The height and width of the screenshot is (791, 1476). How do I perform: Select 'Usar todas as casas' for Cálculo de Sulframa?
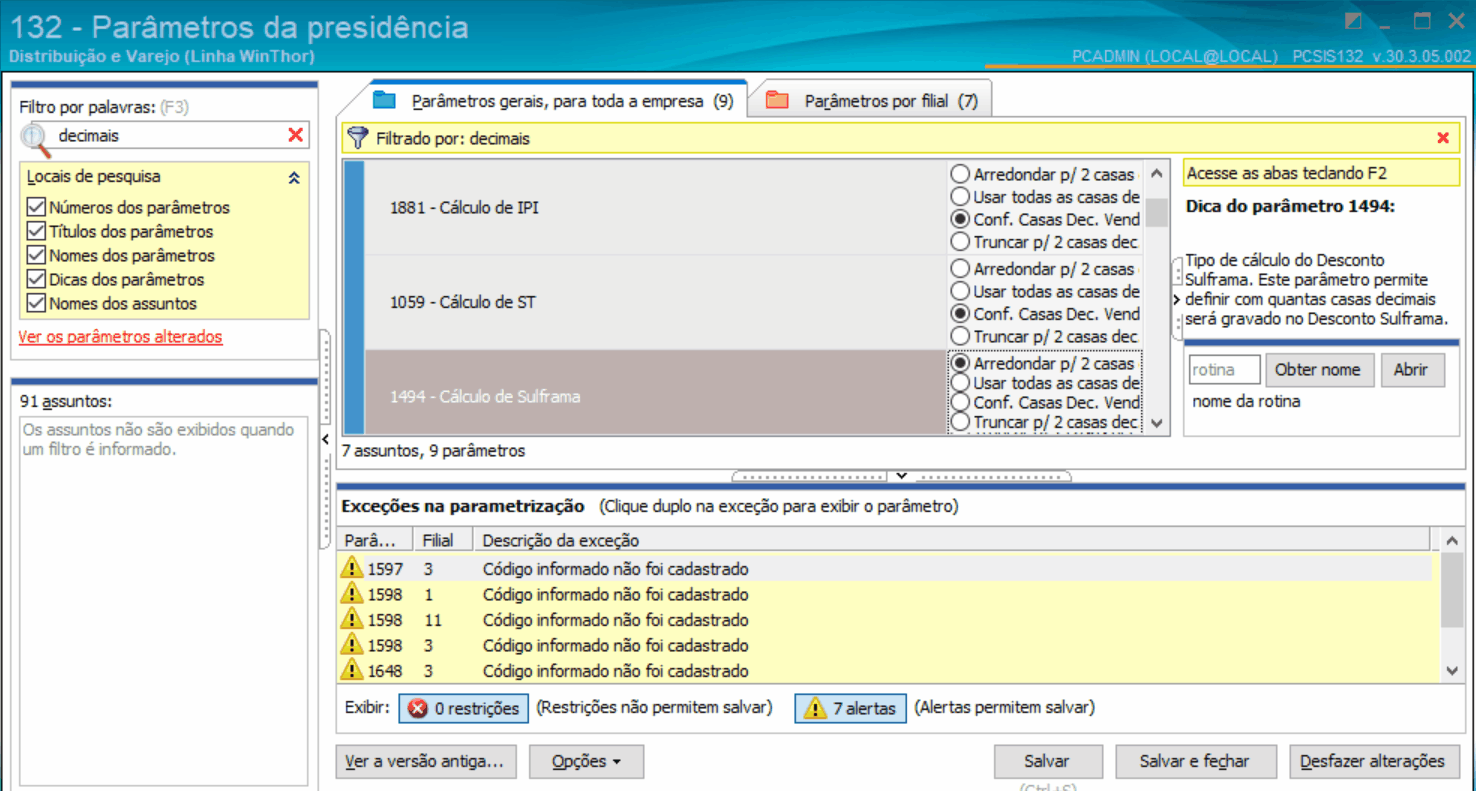(960, 383)
